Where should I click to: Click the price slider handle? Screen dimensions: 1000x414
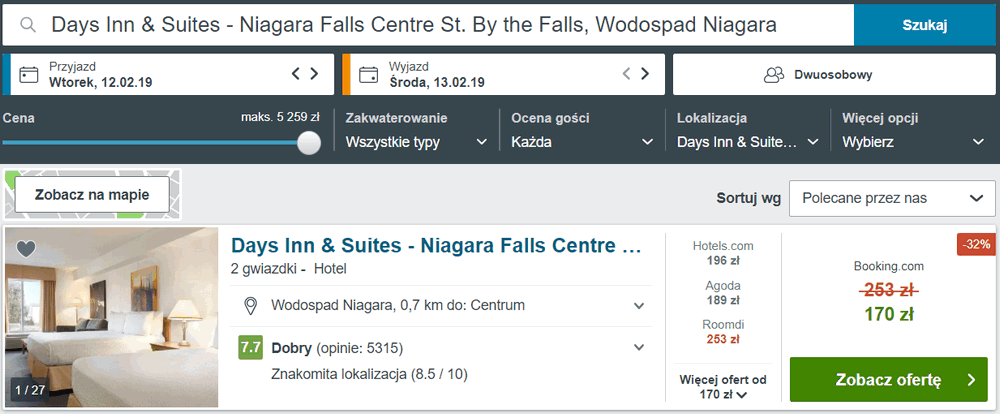(x=309, y=142)
